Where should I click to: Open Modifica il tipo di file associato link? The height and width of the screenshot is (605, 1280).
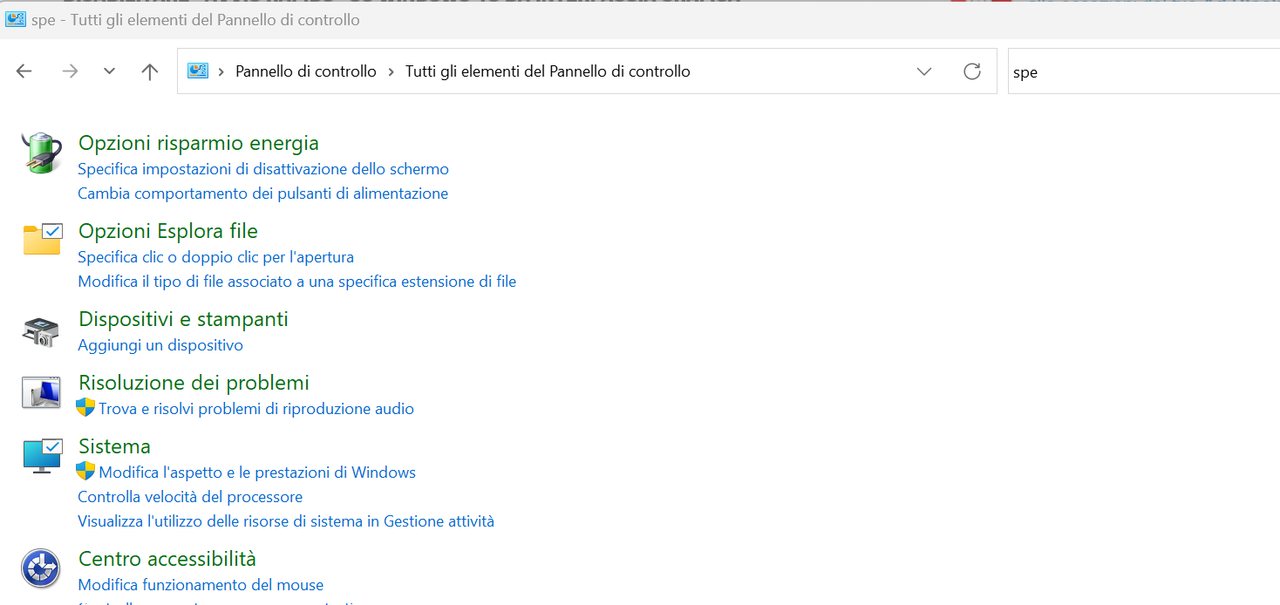[x=297, y=281]
